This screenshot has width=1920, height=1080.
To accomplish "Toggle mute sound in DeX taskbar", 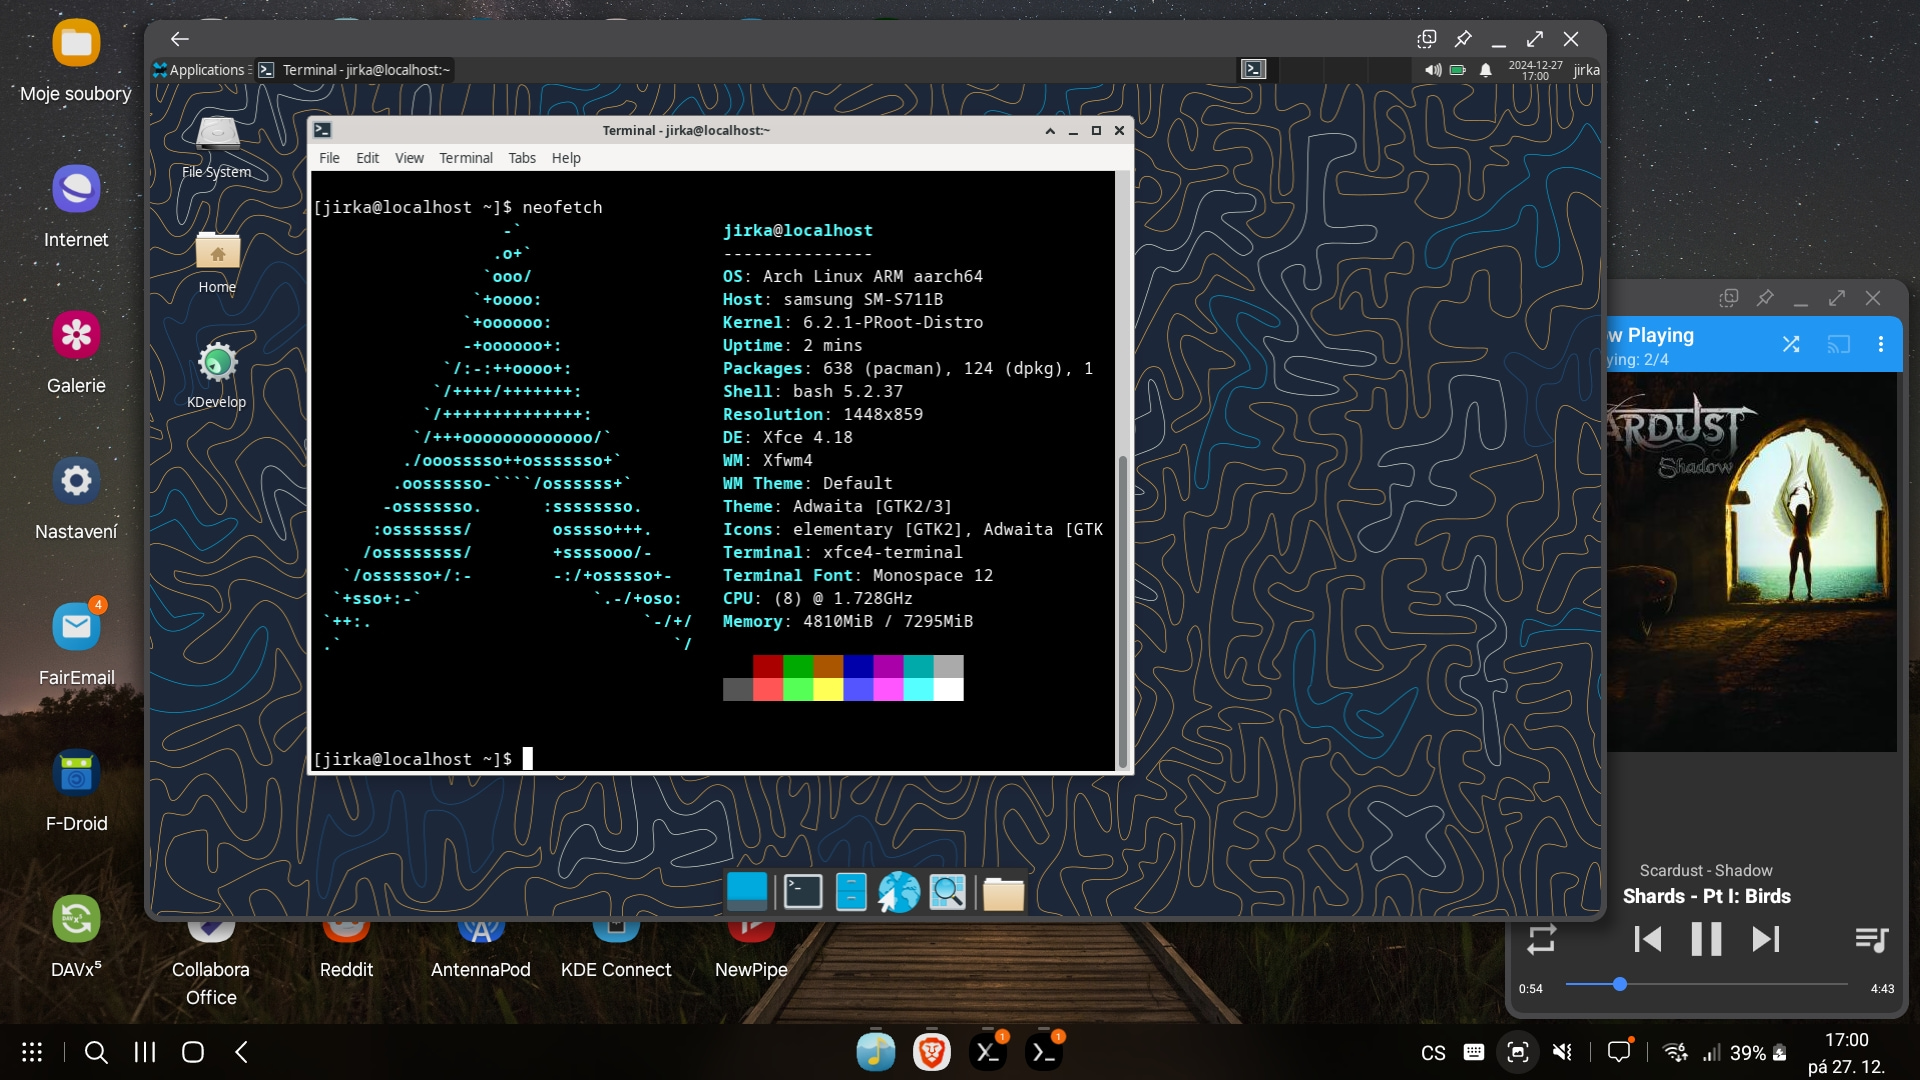I will click(1562, 1052).
